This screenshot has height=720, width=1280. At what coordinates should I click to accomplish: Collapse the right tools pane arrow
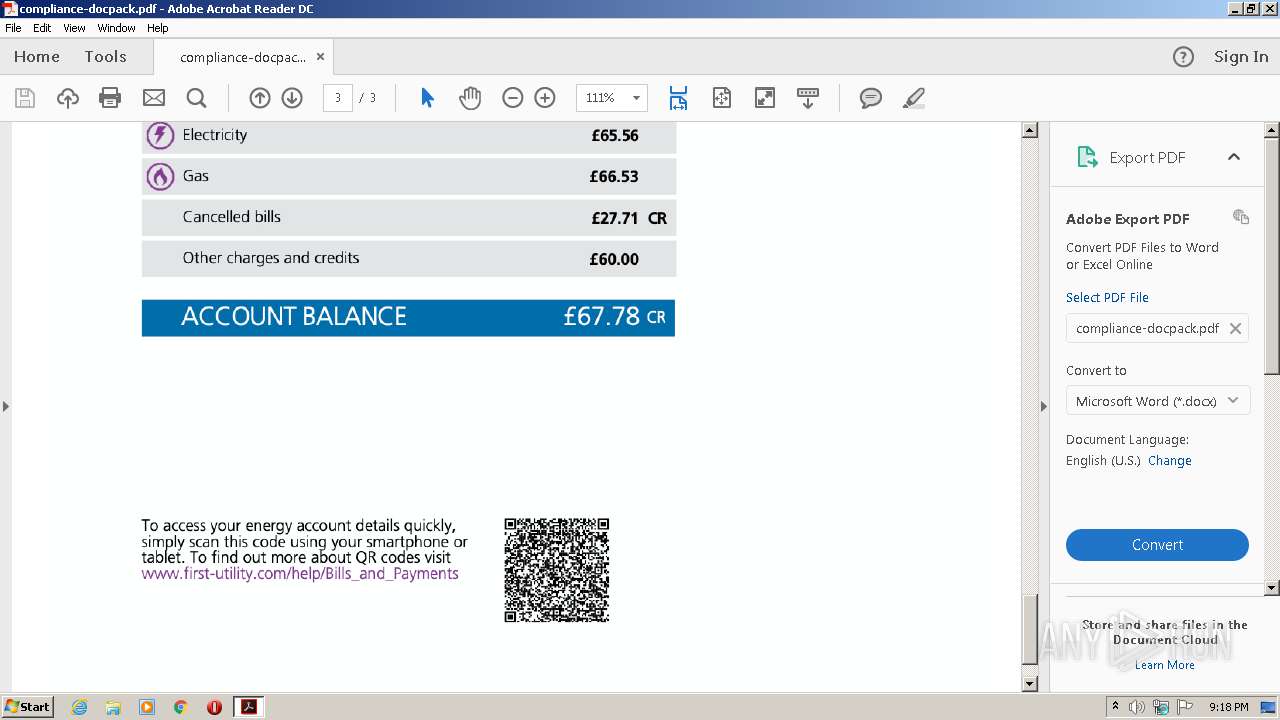[1044, 406]
